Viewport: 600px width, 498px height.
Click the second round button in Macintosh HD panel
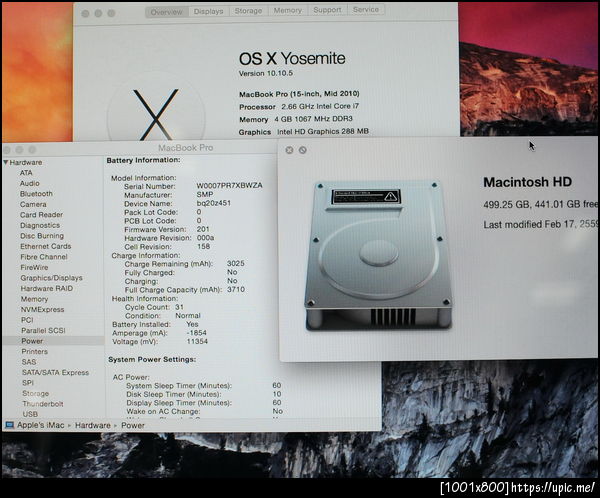303,150
